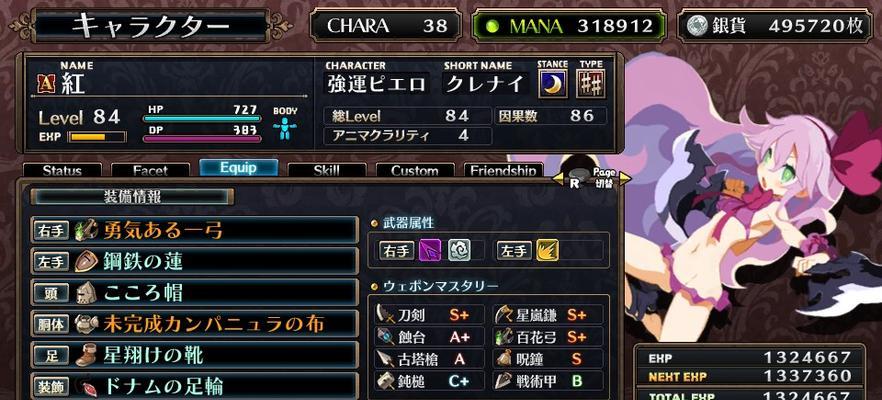Click the right page switch arrow
Image resolution: width=882 pixels, height=400 pixels.
tap(625, 180)
